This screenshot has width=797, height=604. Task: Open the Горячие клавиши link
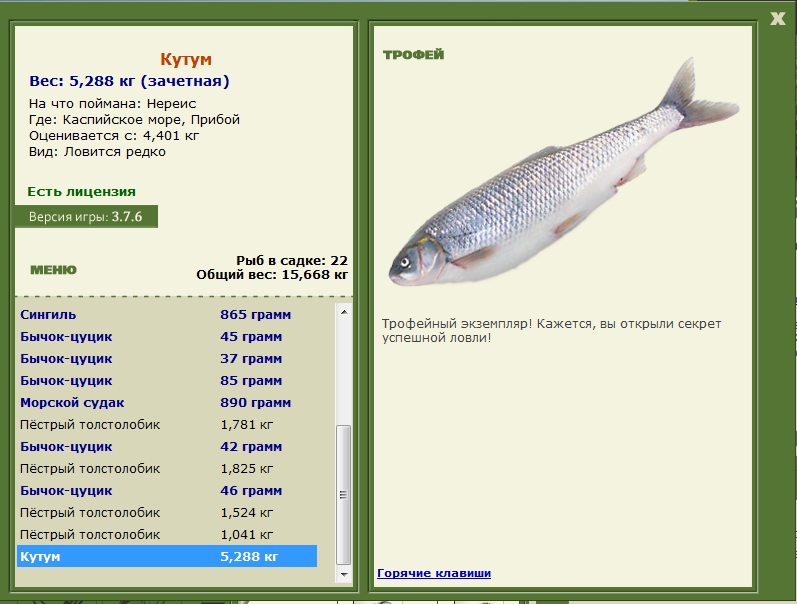(434, 573)
